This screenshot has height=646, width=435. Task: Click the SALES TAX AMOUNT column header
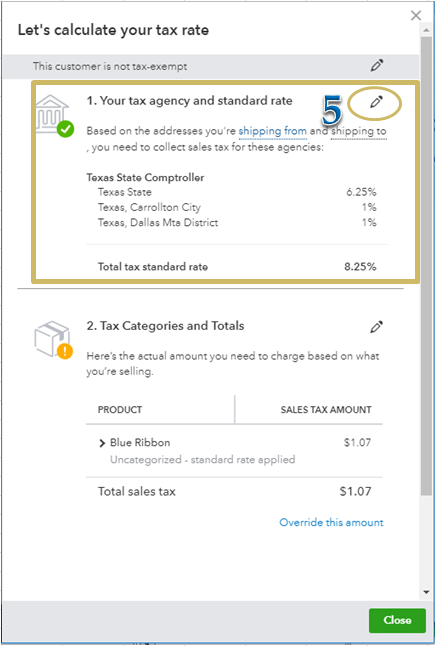click(x=326, y=410)
